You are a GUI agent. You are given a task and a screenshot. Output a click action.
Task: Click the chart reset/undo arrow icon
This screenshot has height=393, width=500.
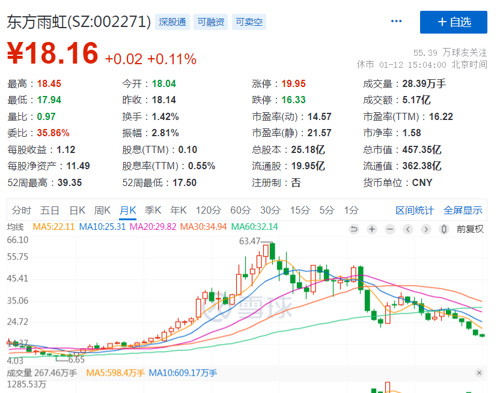(354, 229)
